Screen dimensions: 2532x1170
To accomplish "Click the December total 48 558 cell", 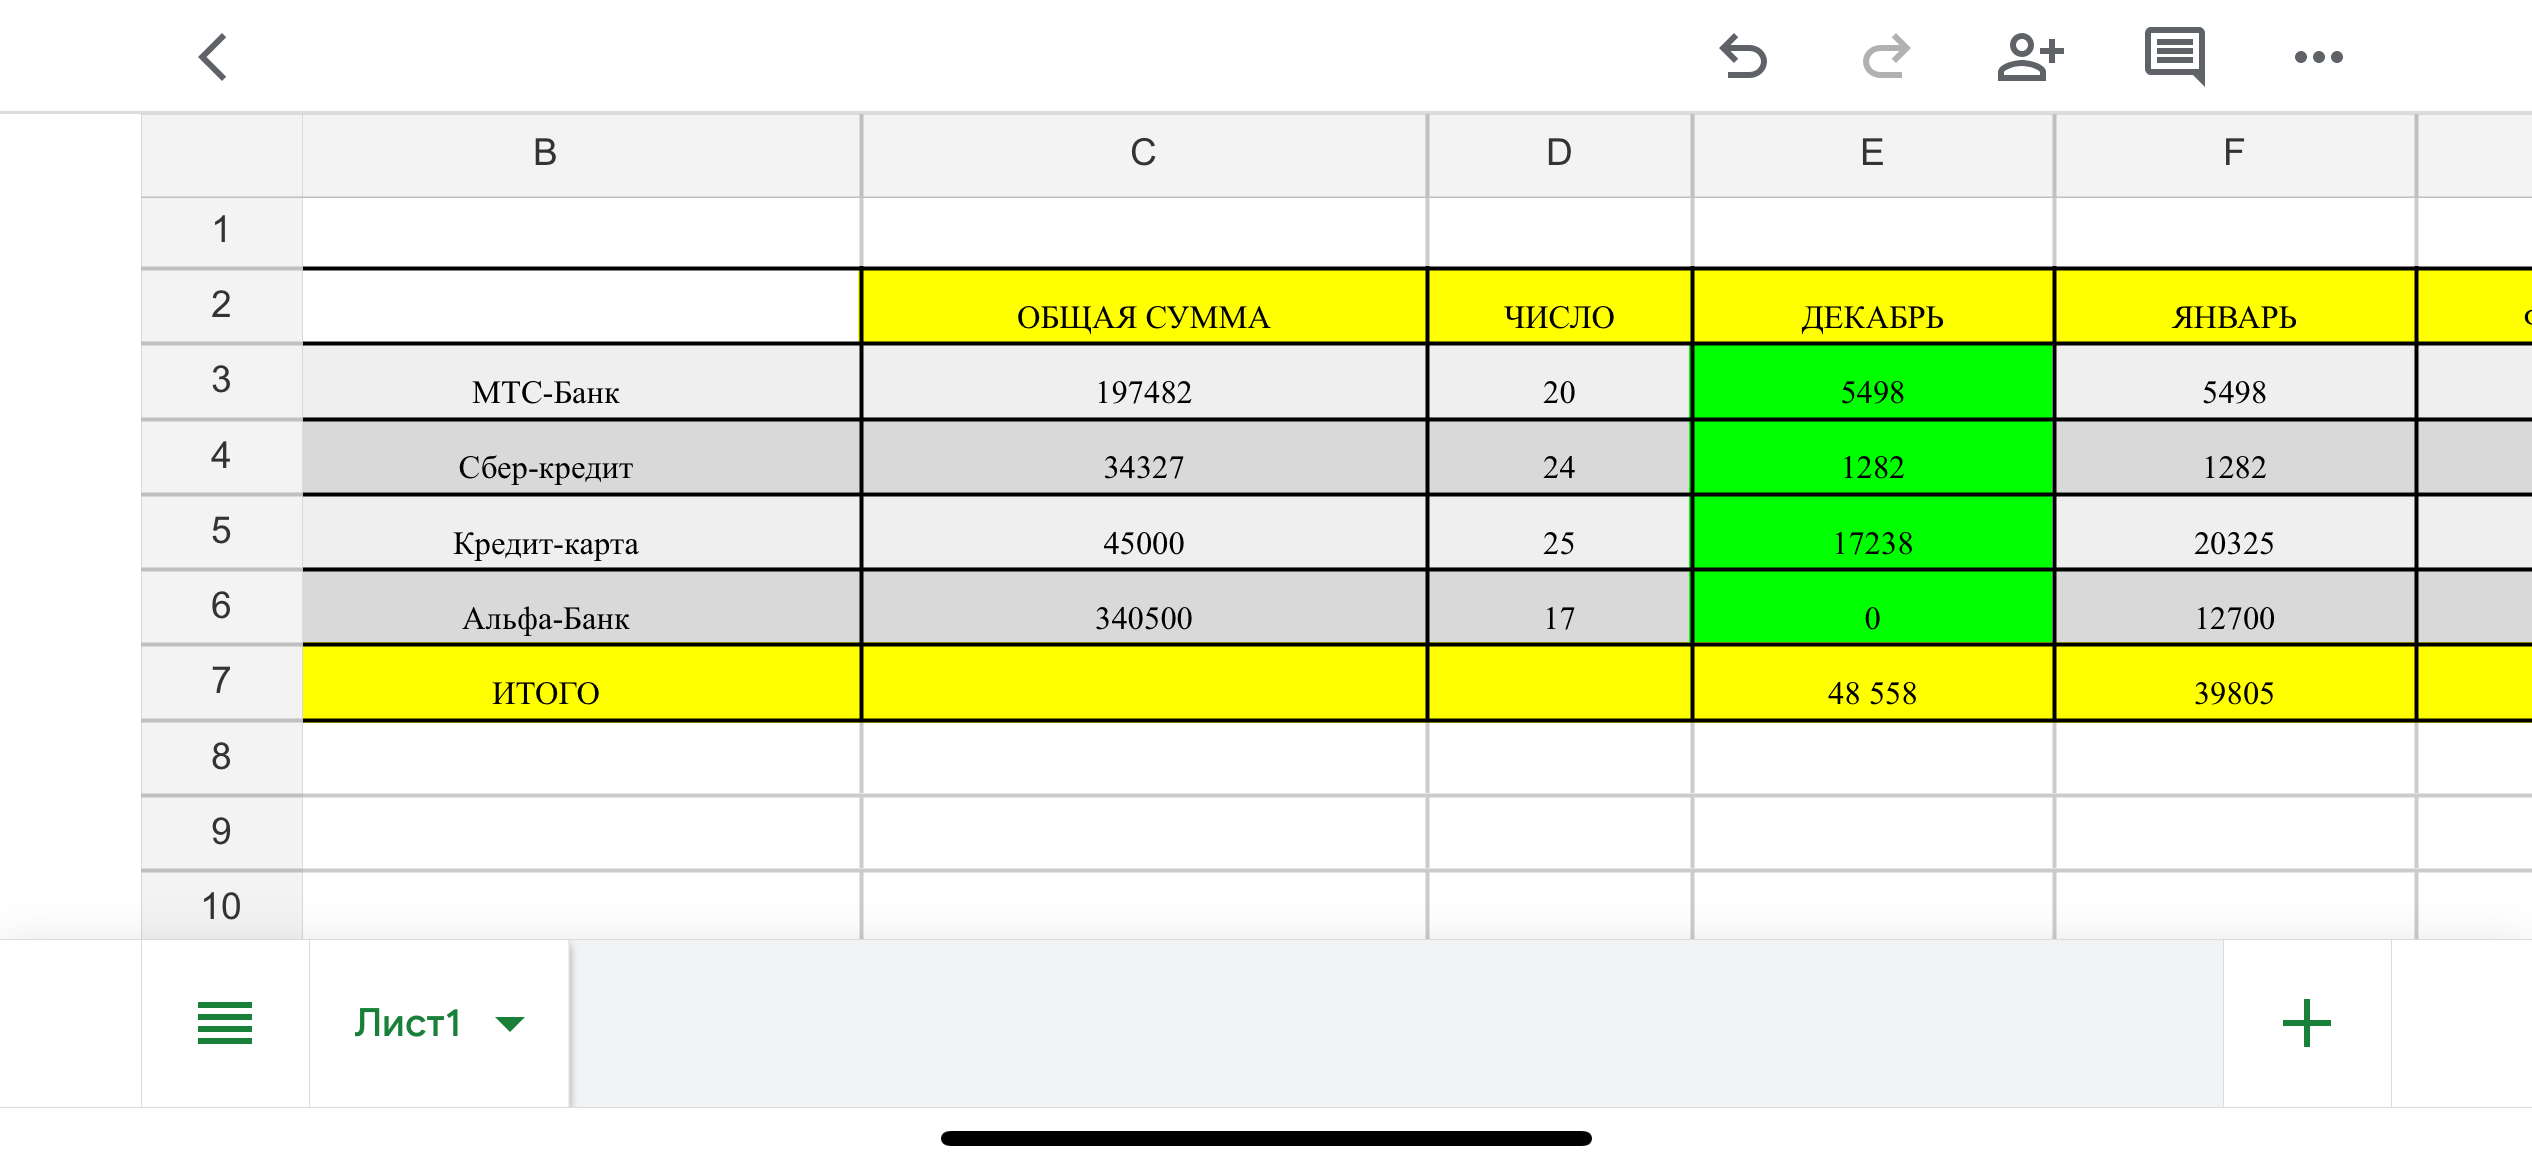I will 1872,683.
